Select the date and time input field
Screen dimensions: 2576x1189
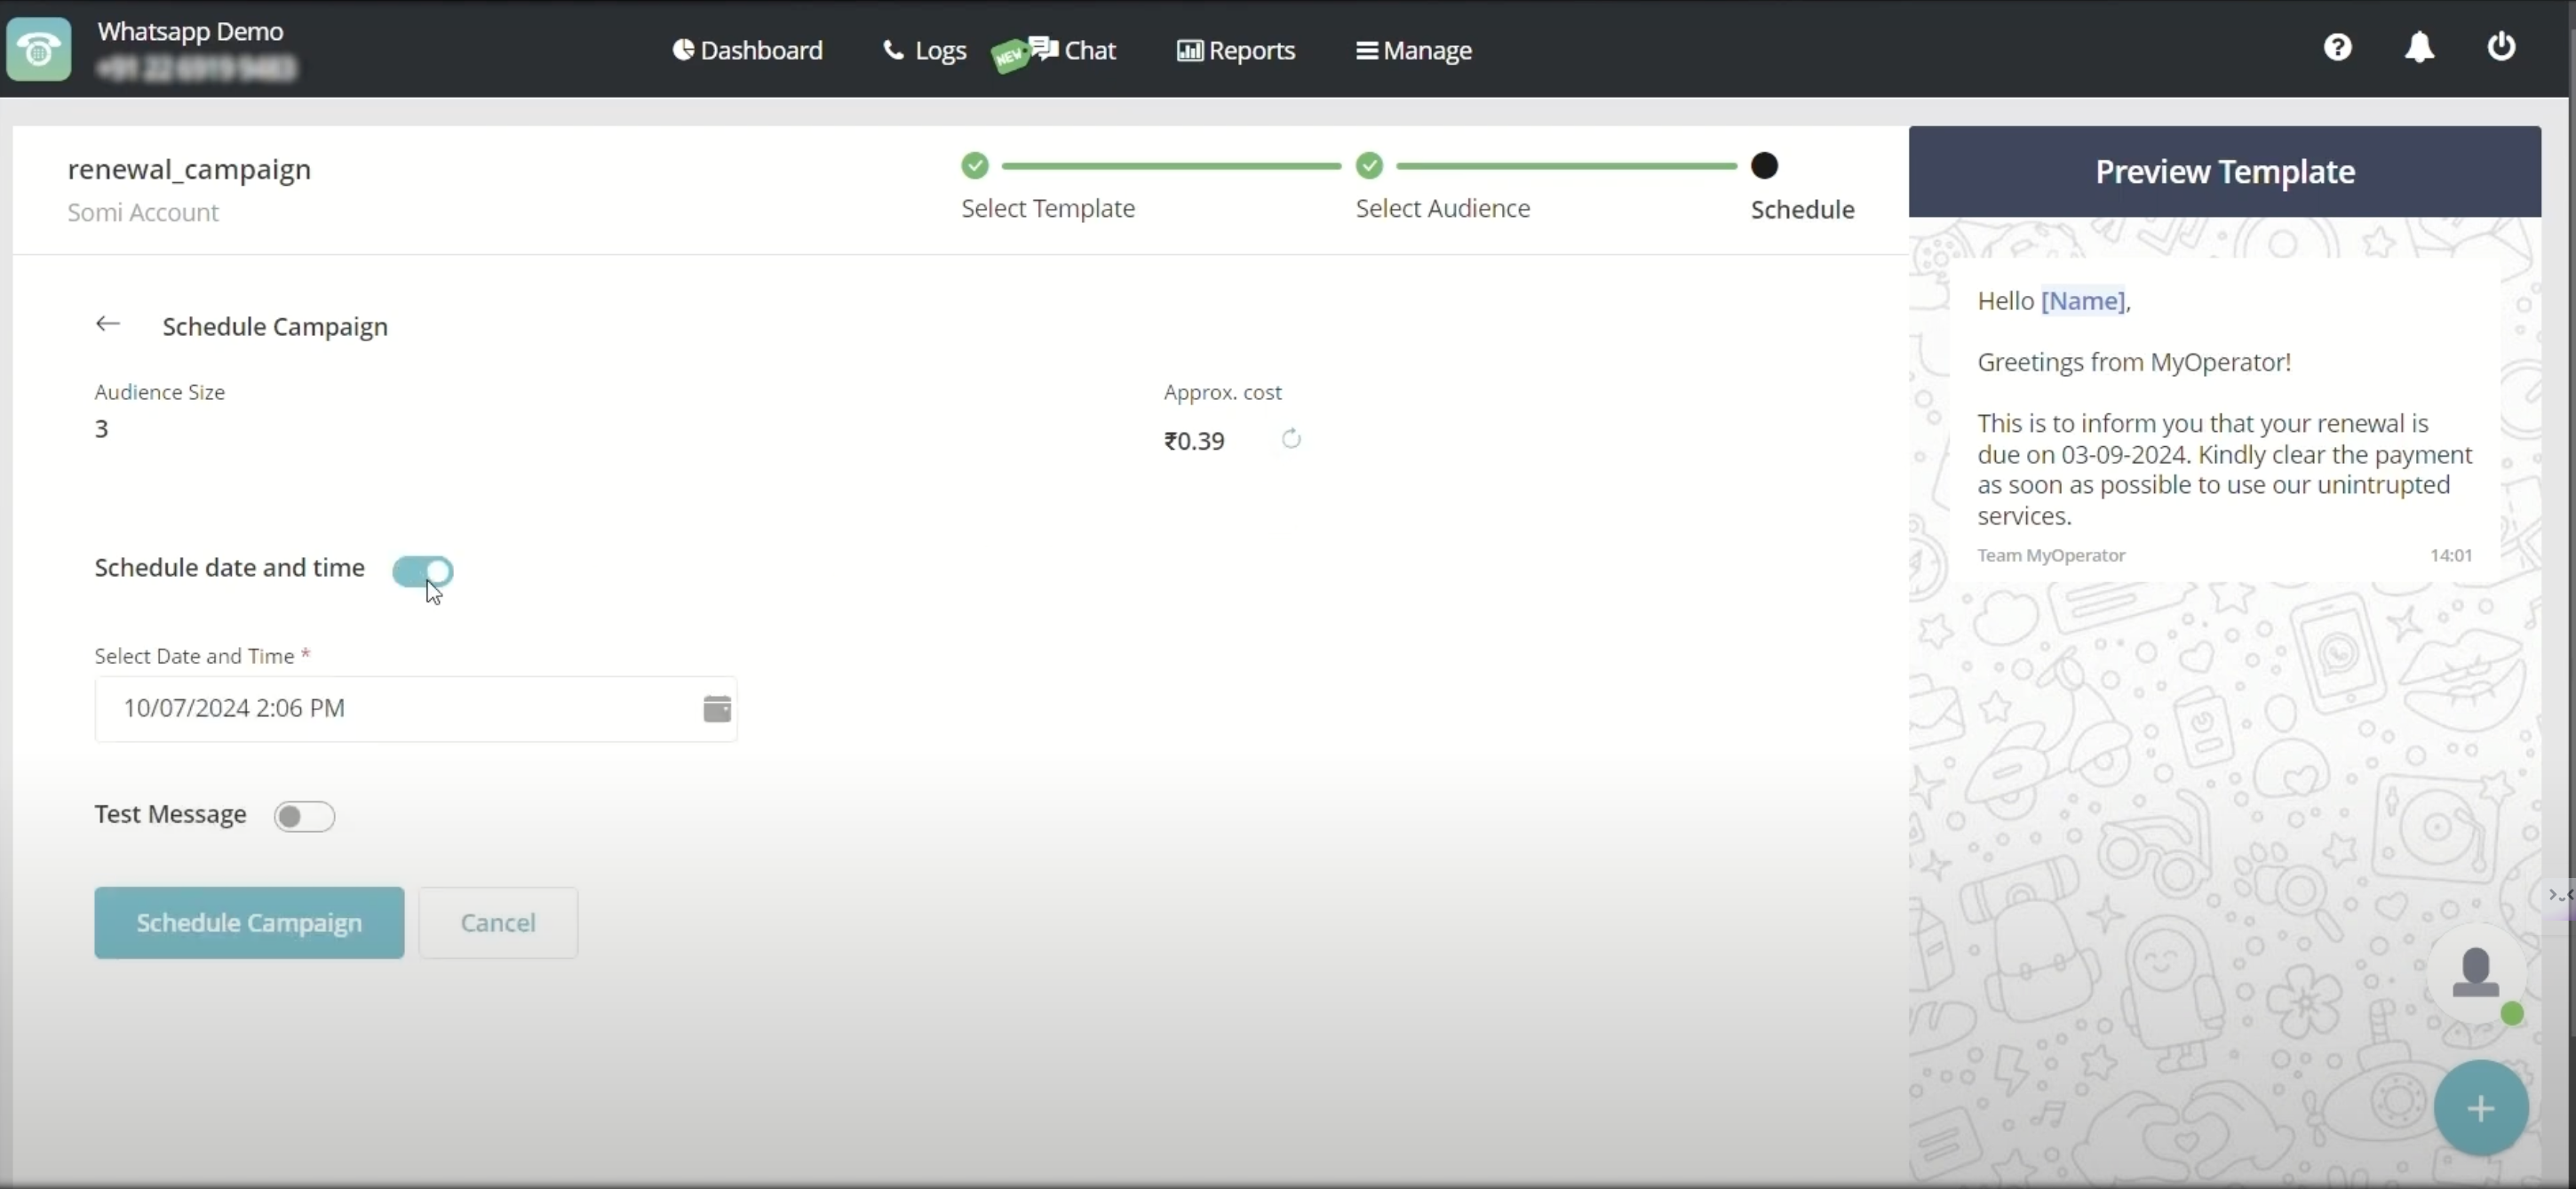(x=416, y=707)
